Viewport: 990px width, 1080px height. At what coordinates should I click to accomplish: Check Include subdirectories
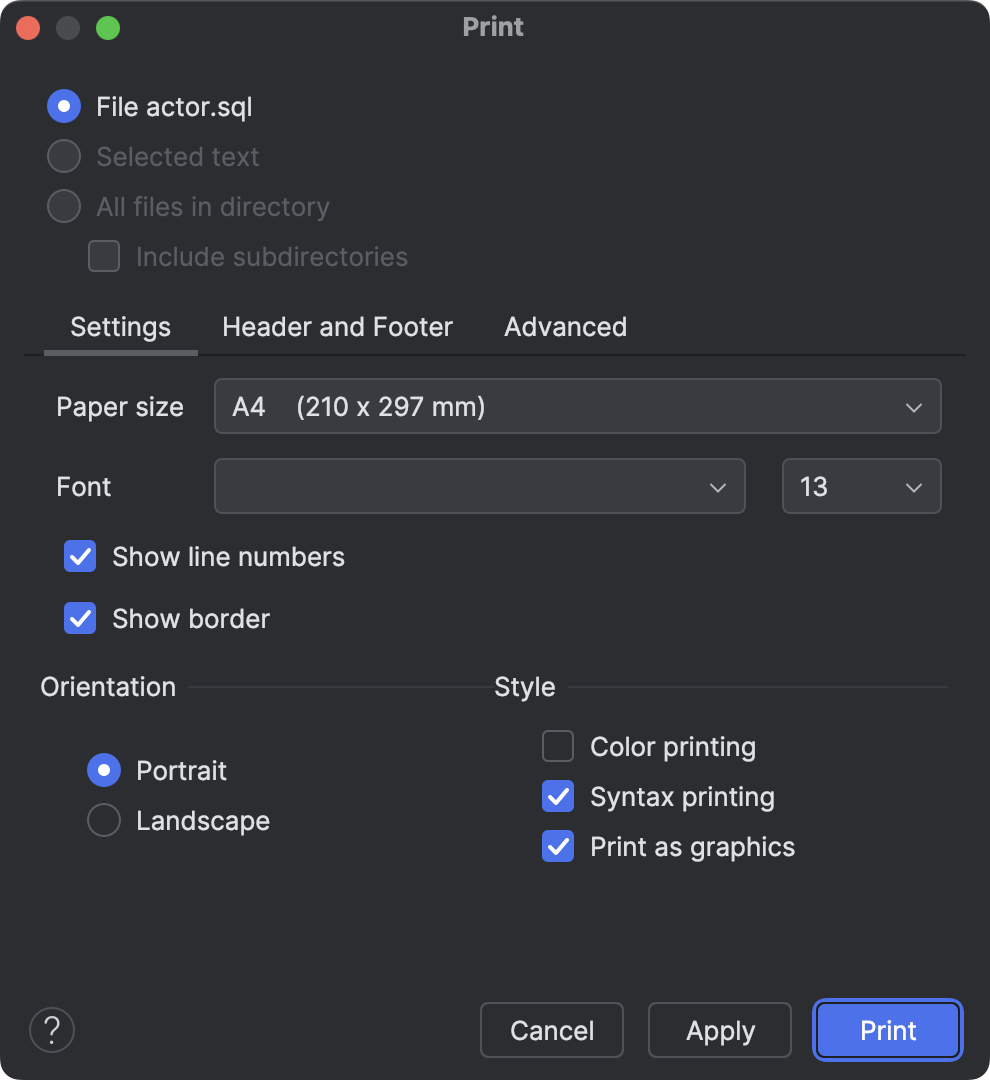click(x=103, y=256)
